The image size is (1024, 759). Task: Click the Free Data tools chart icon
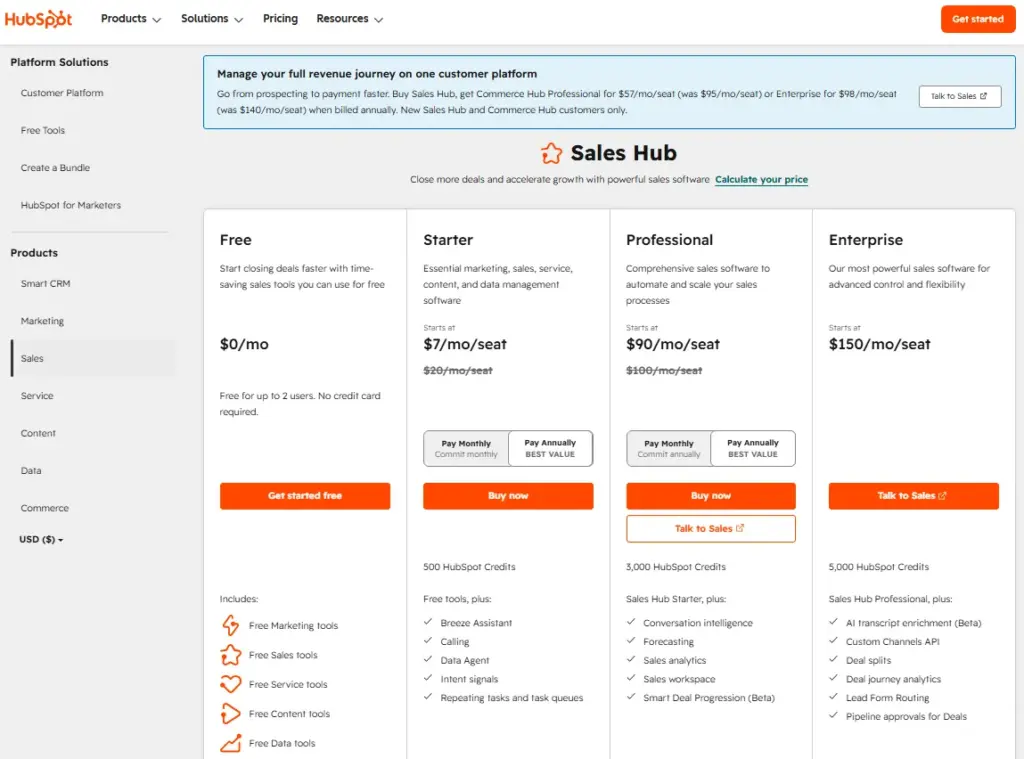pyautogui.click(x=231, y=743)
